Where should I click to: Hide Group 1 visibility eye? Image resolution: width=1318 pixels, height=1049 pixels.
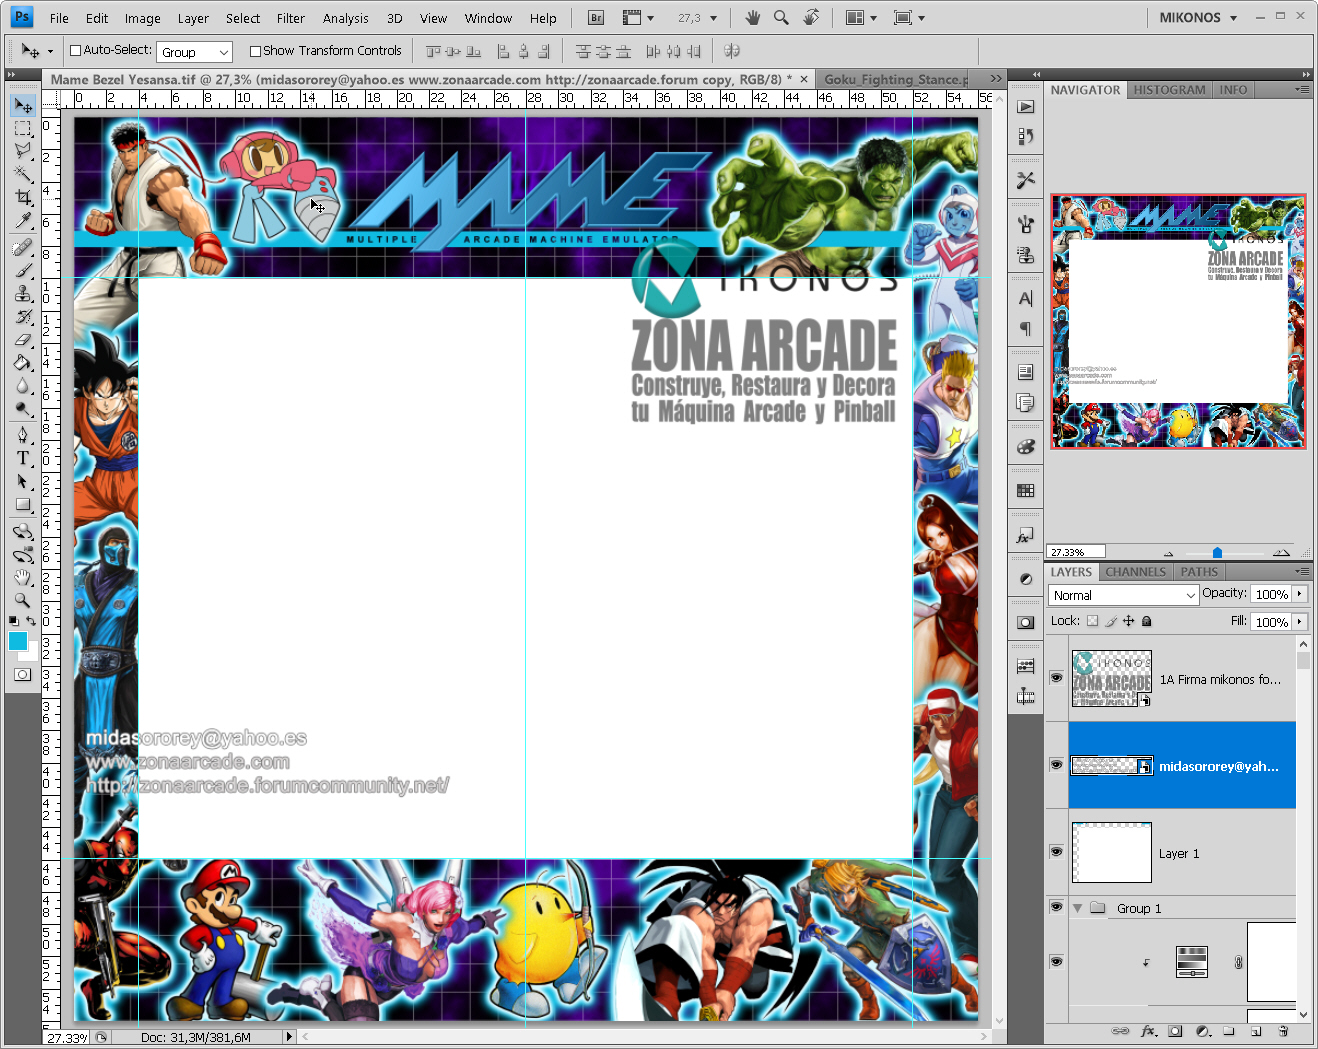(1056, 907)
